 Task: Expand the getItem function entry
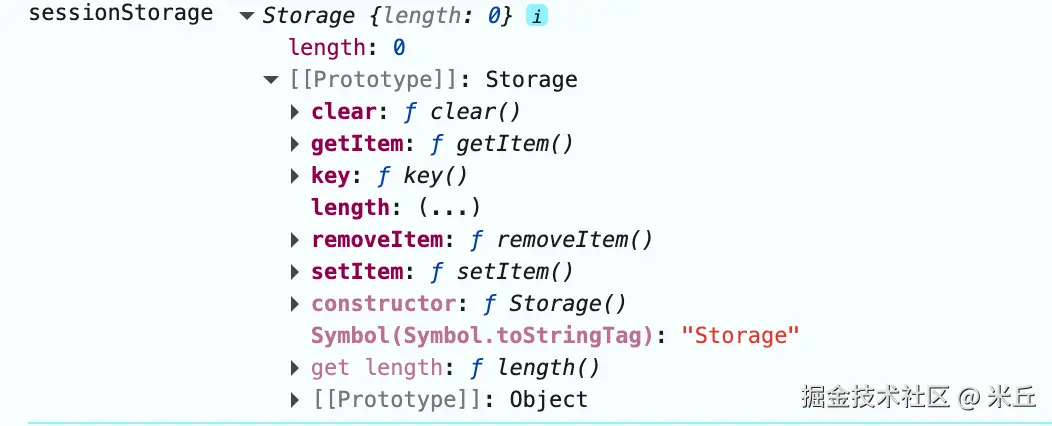[295, 144]
